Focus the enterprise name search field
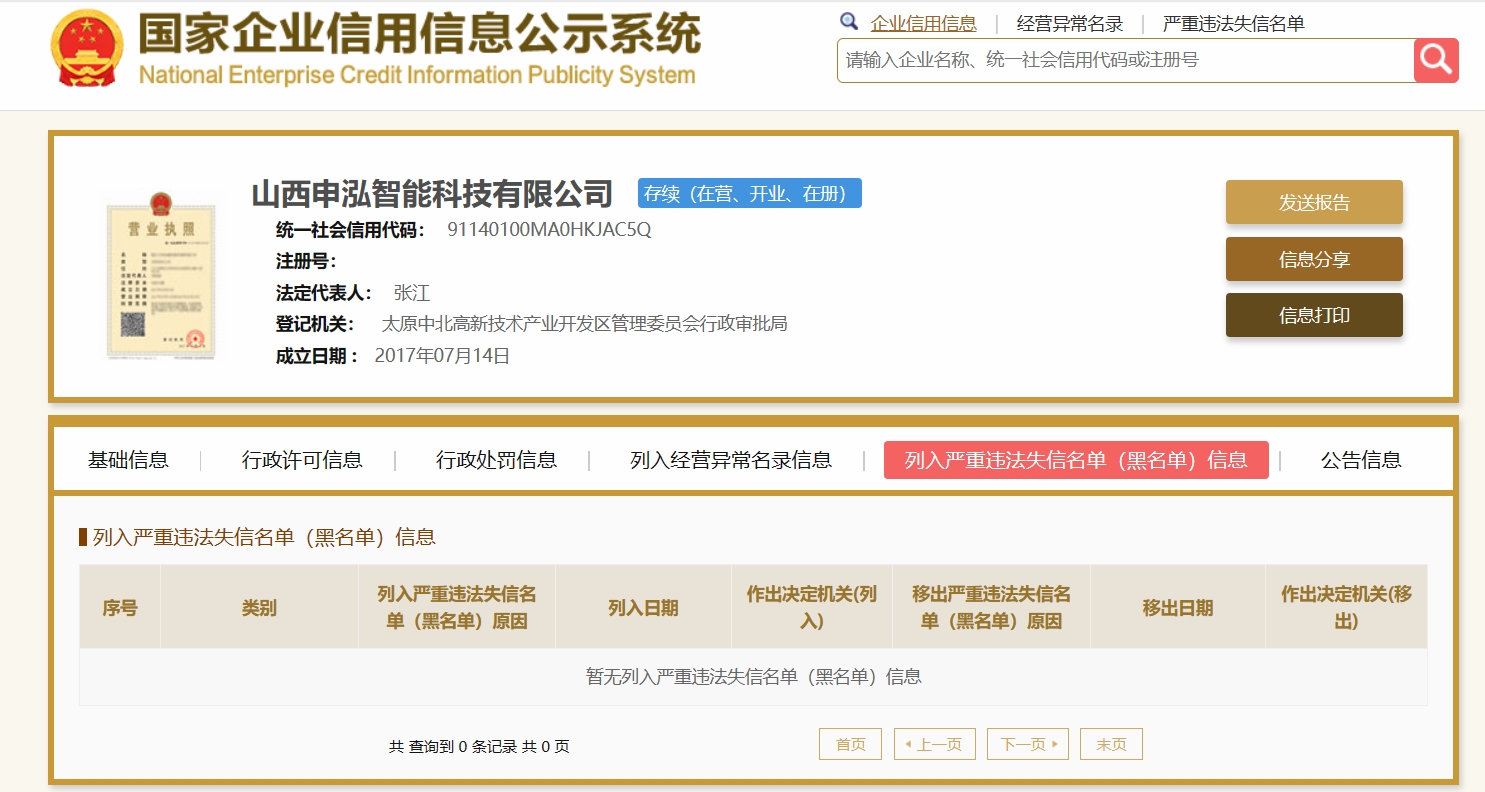The height and width of the screenshot is (792, 1485). [x=1125, y=60]
